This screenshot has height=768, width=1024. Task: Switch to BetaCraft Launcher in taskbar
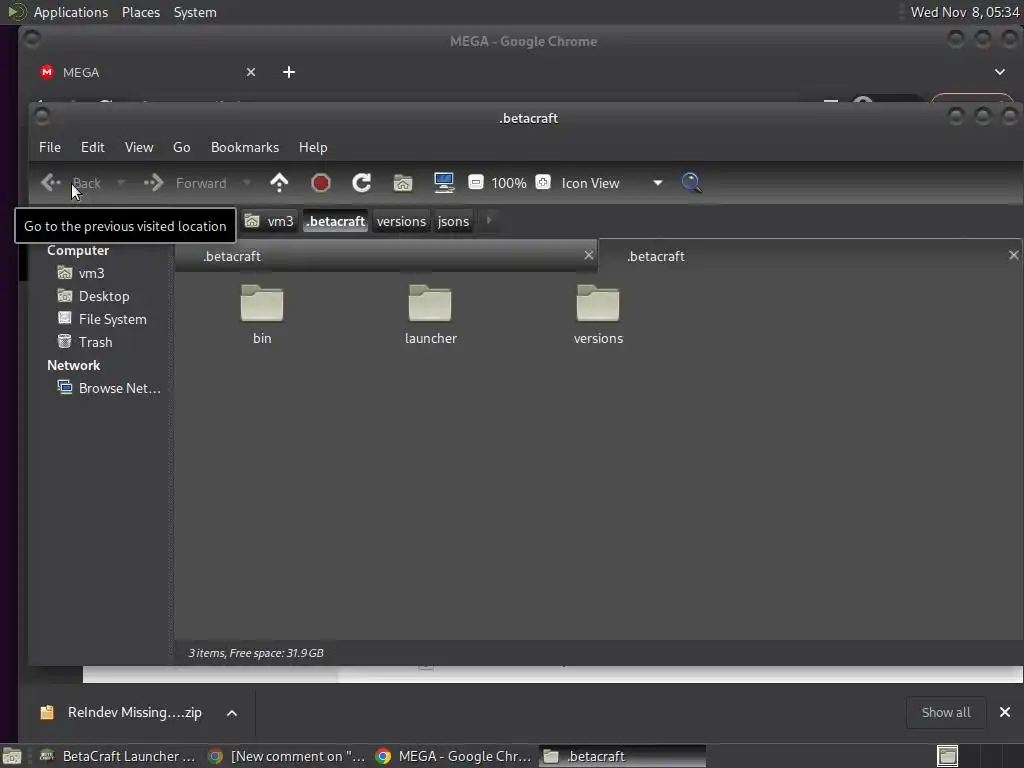point(118,756)
